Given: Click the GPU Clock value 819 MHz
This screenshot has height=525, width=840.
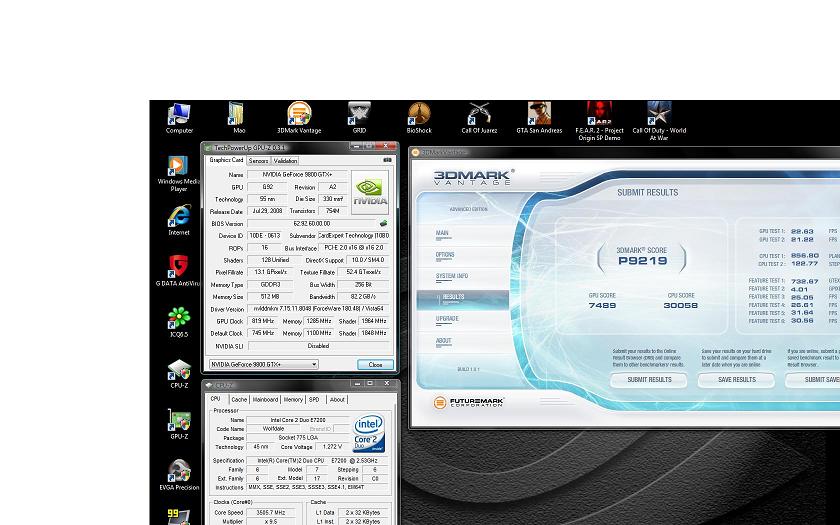Looking at the screenshot, I should coord(263,321).
